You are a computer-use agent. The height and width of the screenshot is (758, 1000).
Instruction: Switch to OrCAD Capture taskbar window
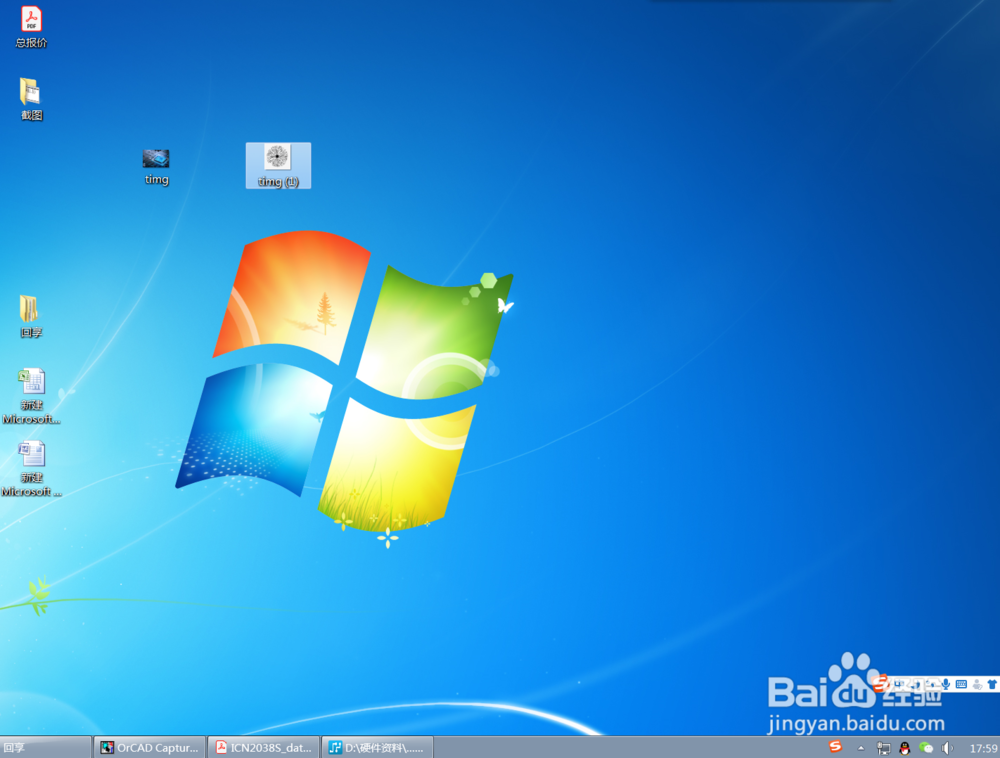pos(151,747)
